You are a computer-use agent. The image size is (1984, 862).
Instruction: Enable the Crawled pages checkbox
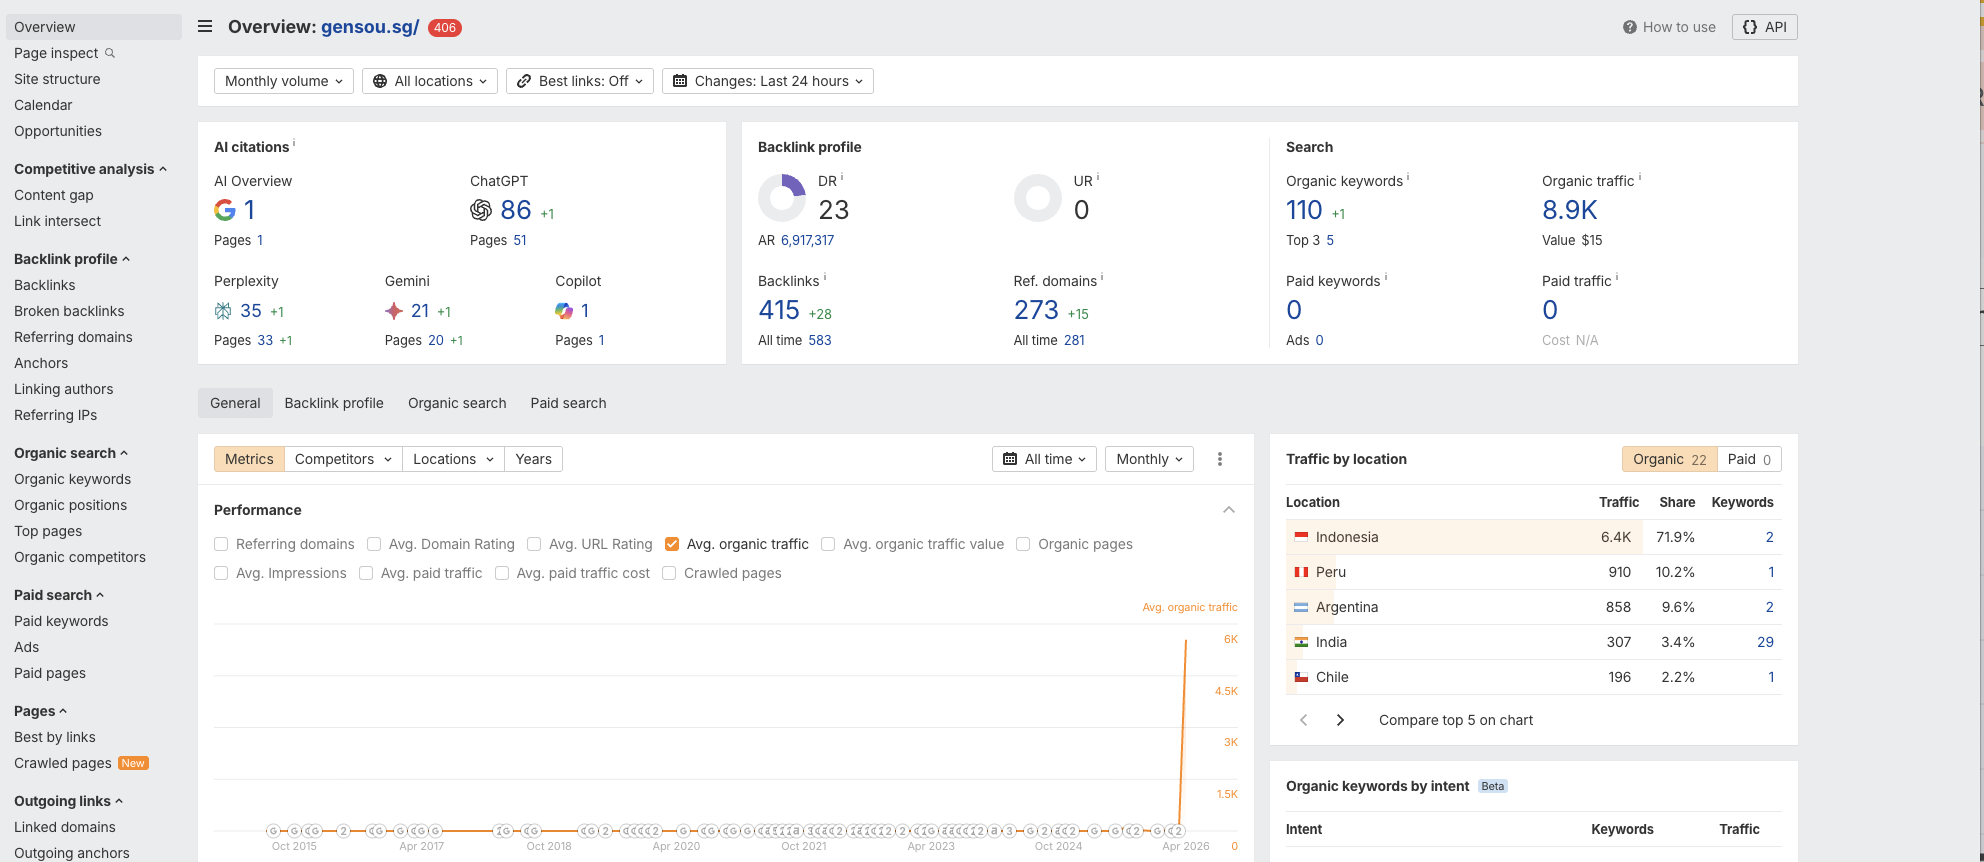tap(669, 573)
